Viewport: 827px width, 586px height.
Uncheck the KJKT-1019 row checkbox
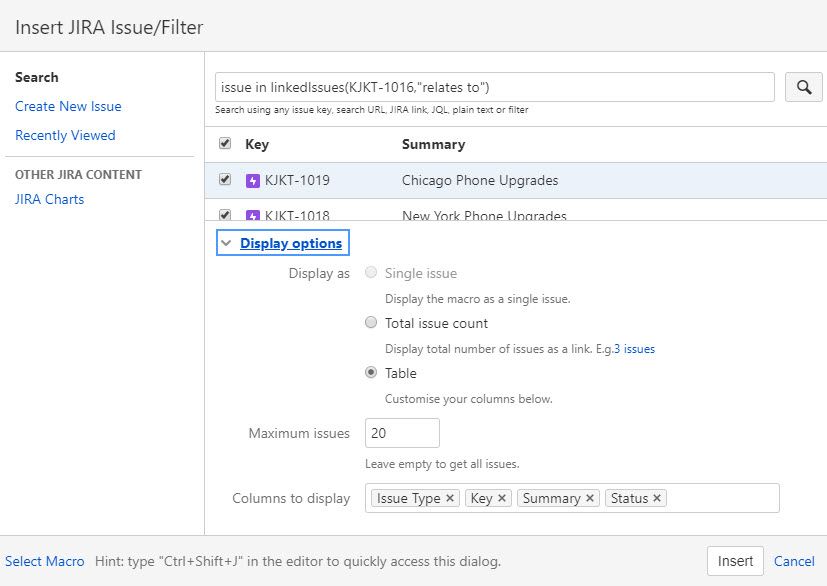225,179
